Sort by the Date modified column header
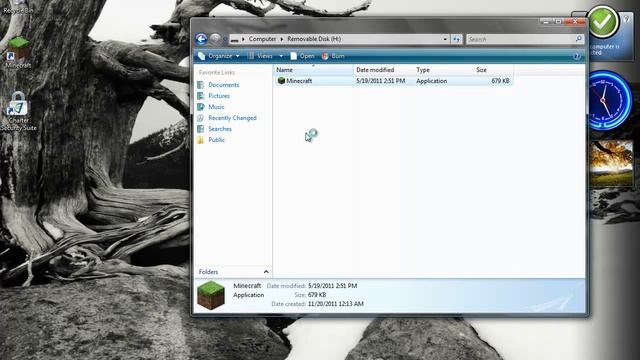The width and height of the screenshot is (640, 360). [383, 70]
